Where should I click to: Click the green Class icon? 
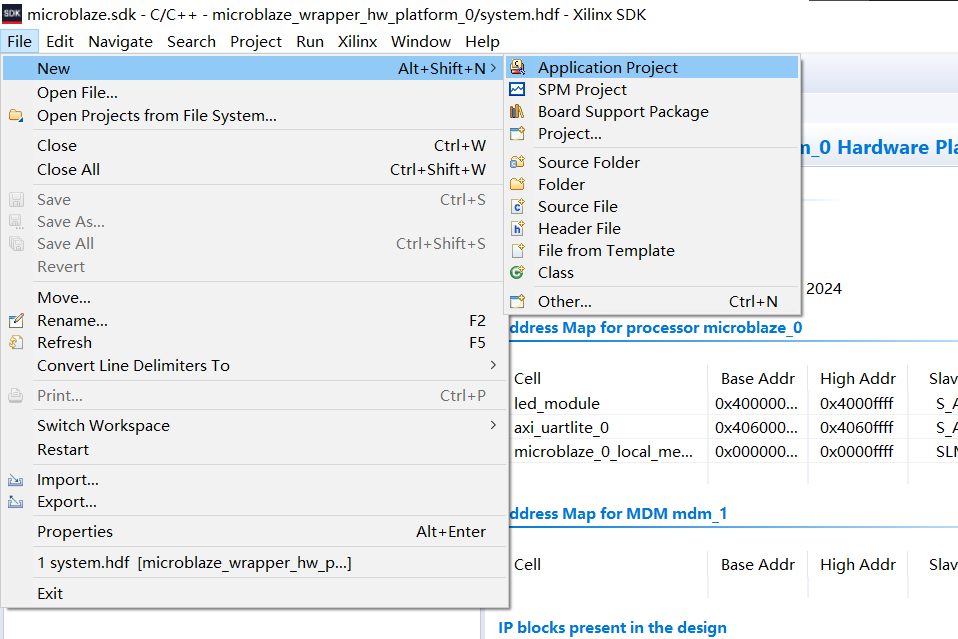coord(517,272)
